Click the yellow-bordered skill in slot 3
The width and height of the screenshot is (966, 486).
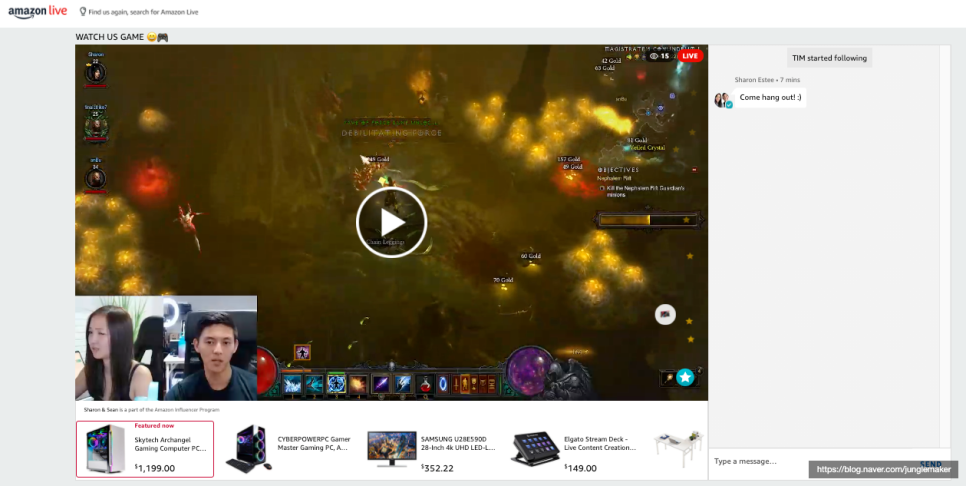pos(336,383)
